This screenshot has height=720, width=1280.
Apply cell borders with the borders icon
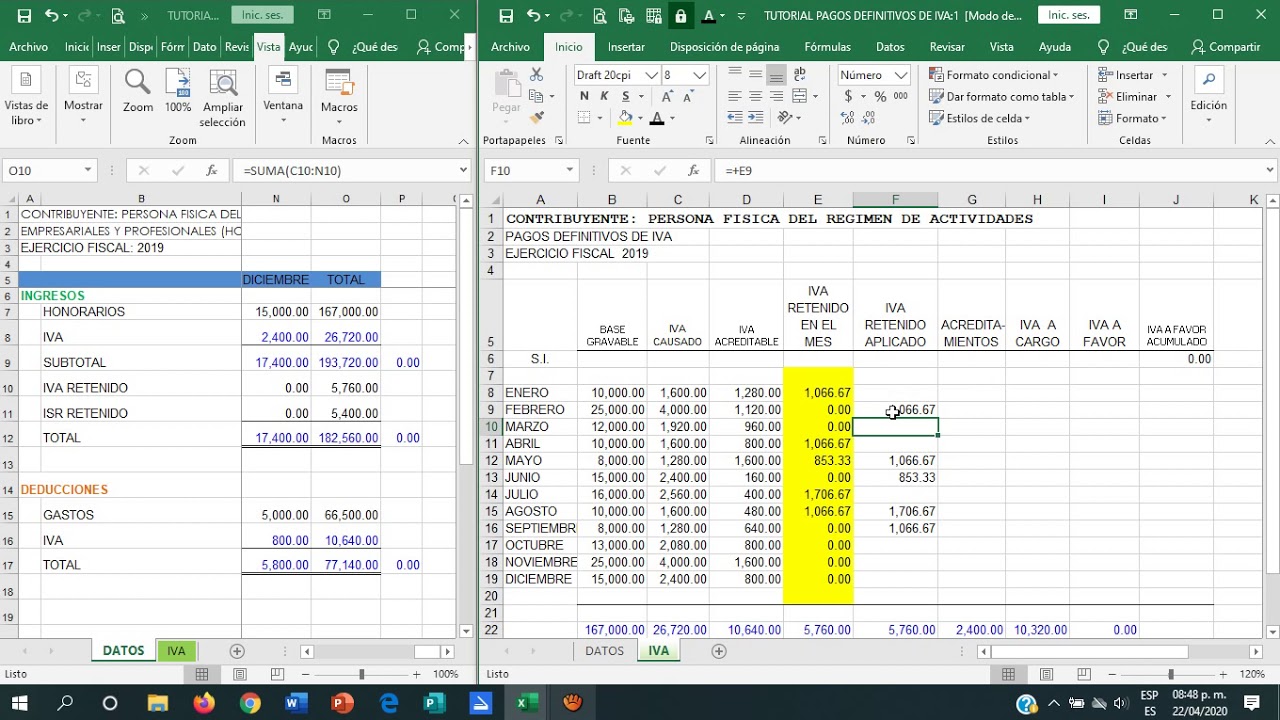pyautogui.click(x=584, y=118)
